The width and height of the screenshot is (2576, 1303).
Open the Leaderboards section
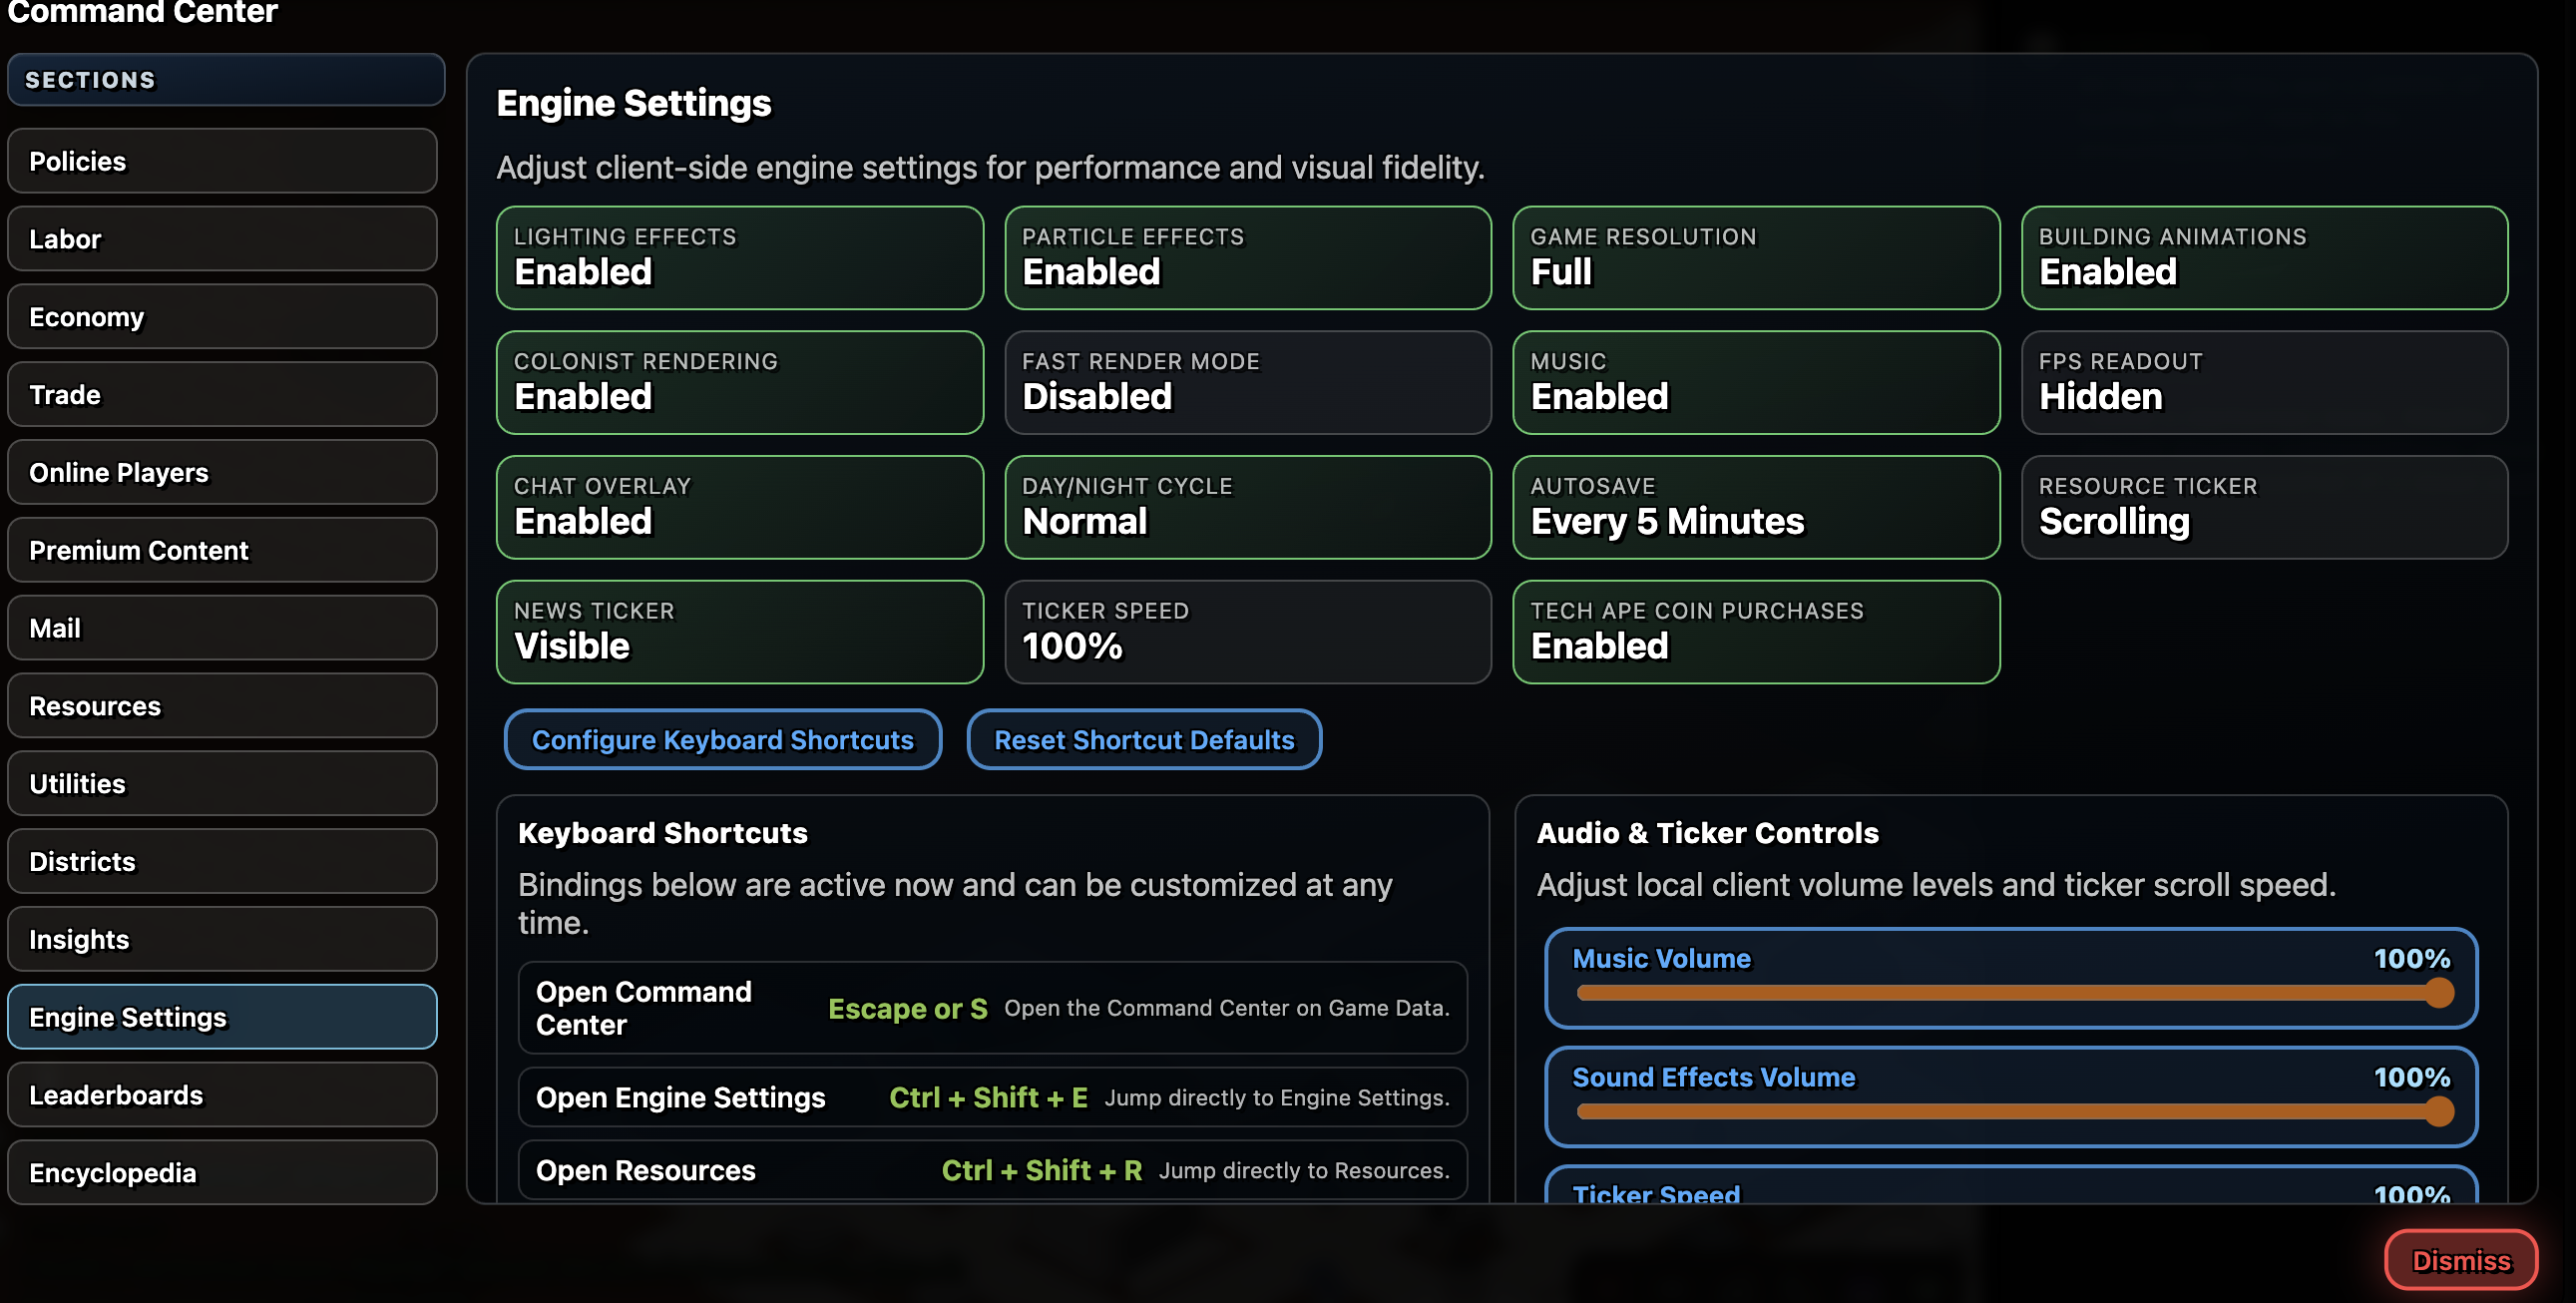click(x=222, y=1095)
